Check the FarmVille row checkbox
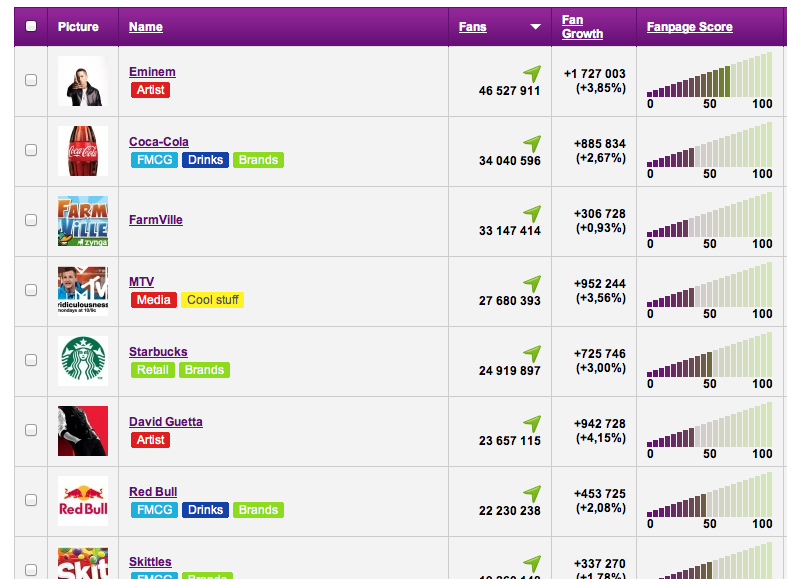This screenshot has height=579, width=787. click(31, 220)
